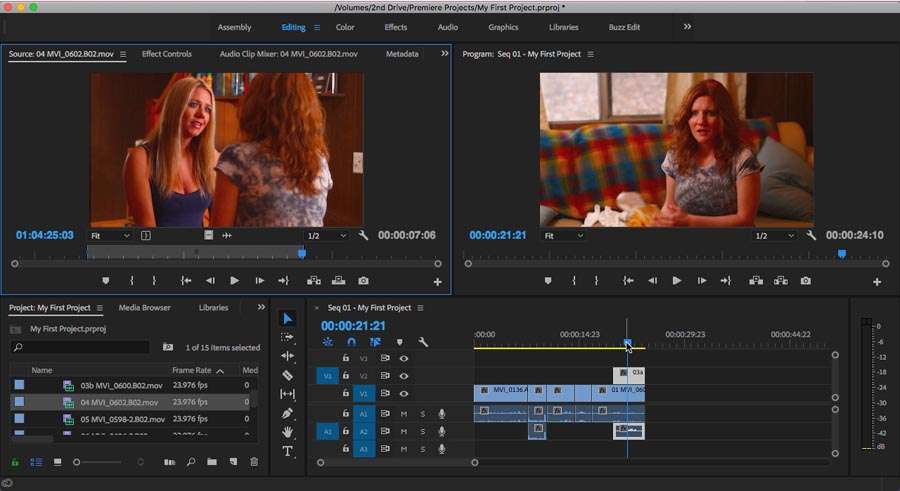
Task: Open Editing workspace menu icon
Action: pos(317,27)
